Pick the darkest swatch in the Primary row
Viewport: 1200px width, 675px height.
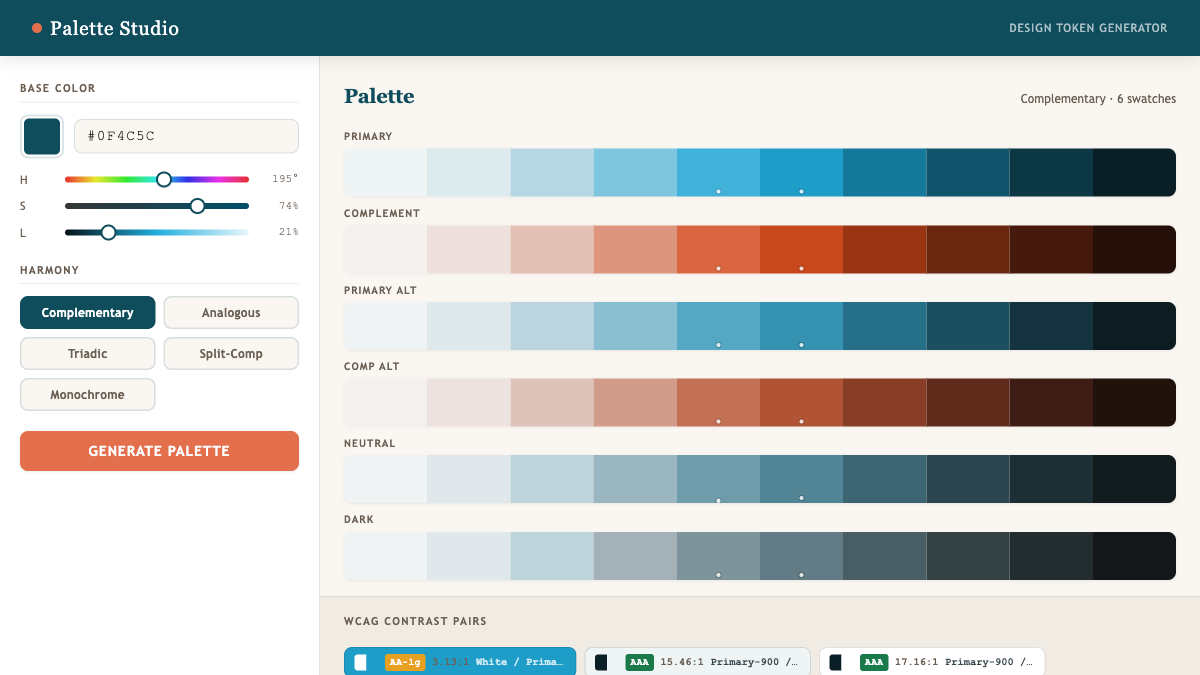click(1134, 173)
